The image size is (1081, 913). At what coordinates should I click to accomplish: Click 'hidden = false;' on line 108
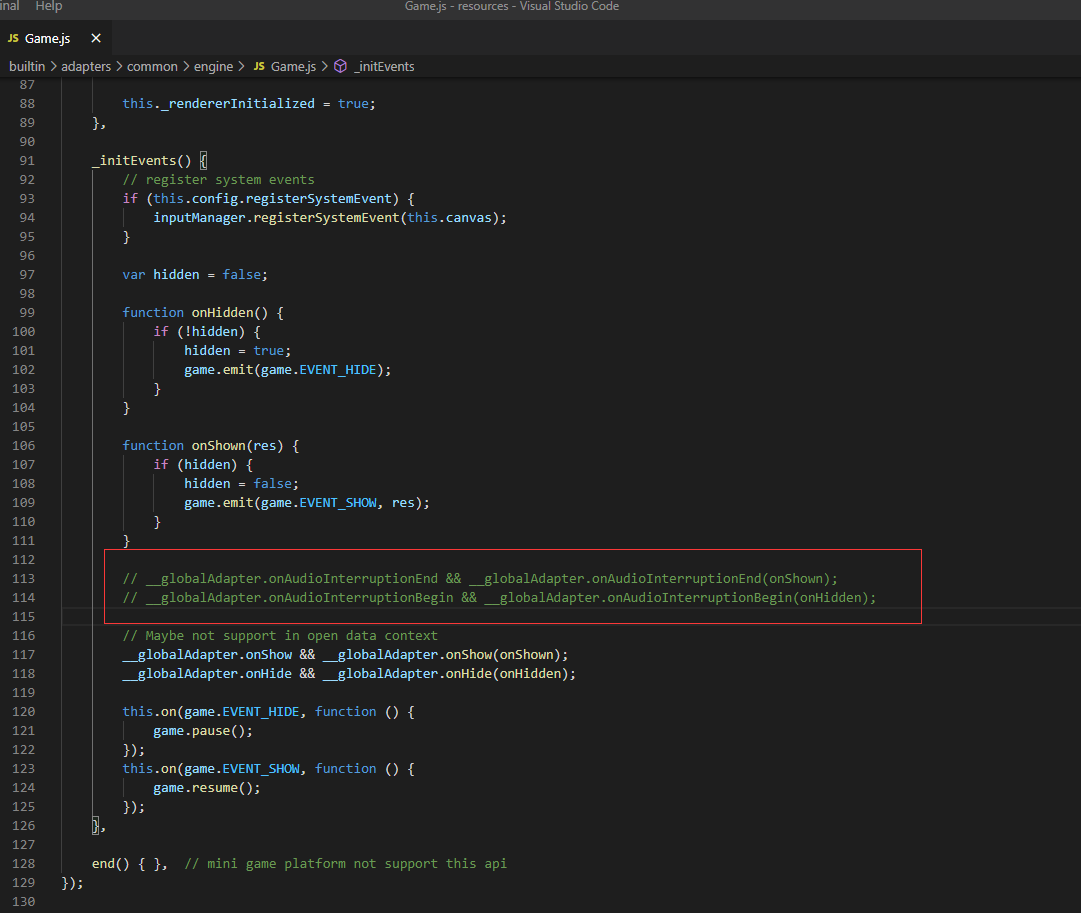[x=241, y=483]
